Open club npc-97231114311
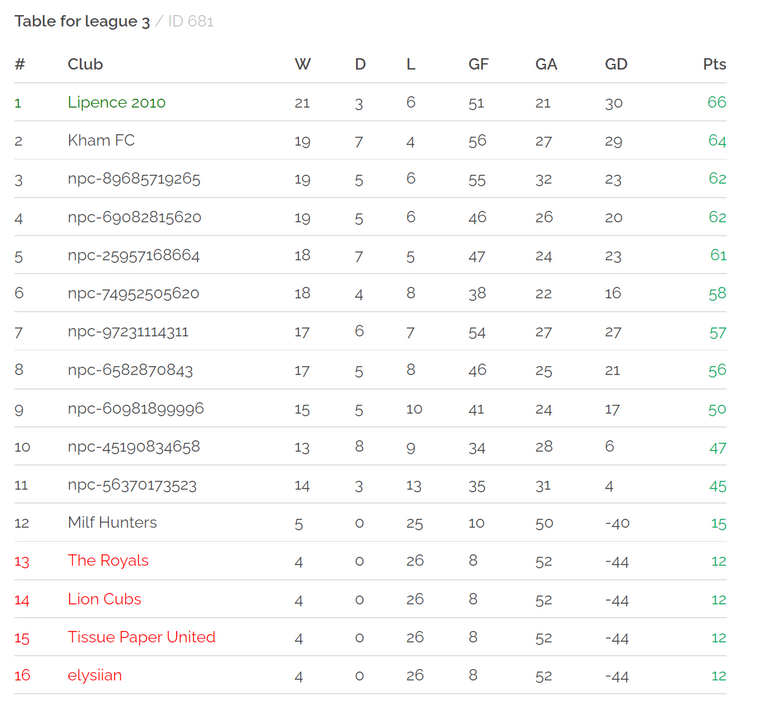 click(x=128, y=332)
